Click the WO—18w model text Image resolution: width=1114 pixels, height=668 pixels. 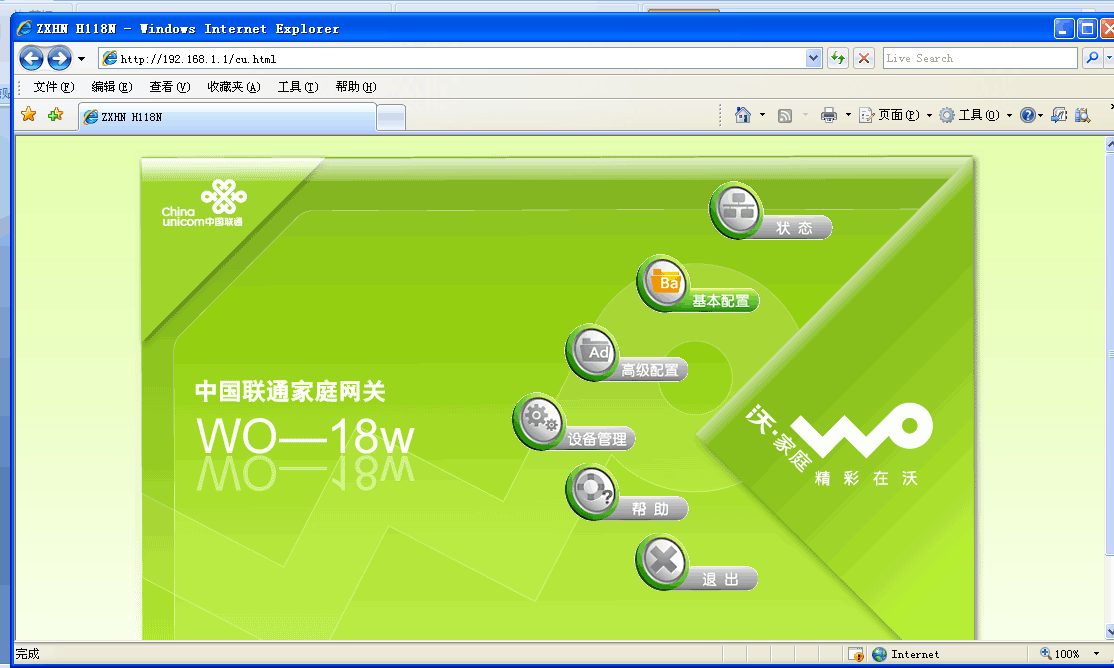[305, 436]
